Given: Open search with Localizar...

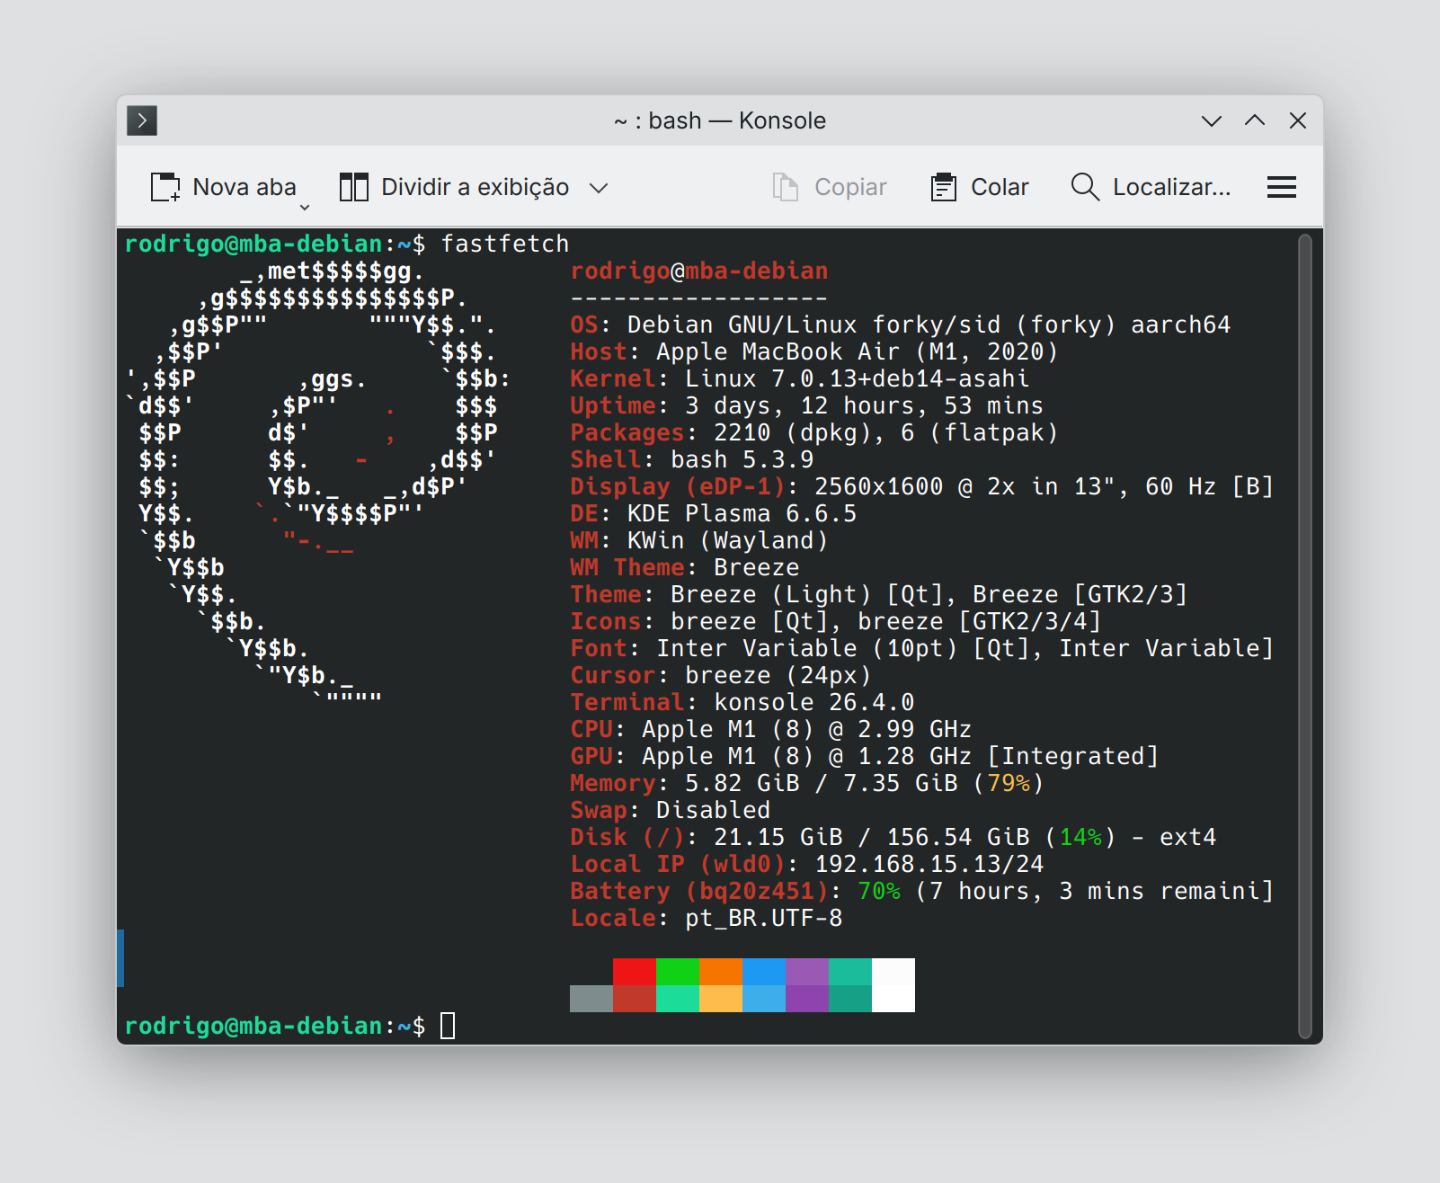Looking at the screenshot, I should click(x=1150, y=187).
